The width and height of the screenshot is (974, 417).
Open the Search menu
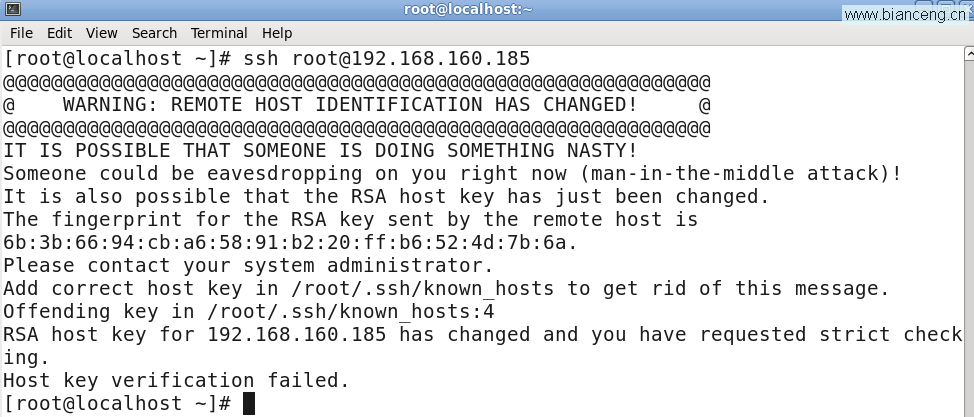click(154, 33)
